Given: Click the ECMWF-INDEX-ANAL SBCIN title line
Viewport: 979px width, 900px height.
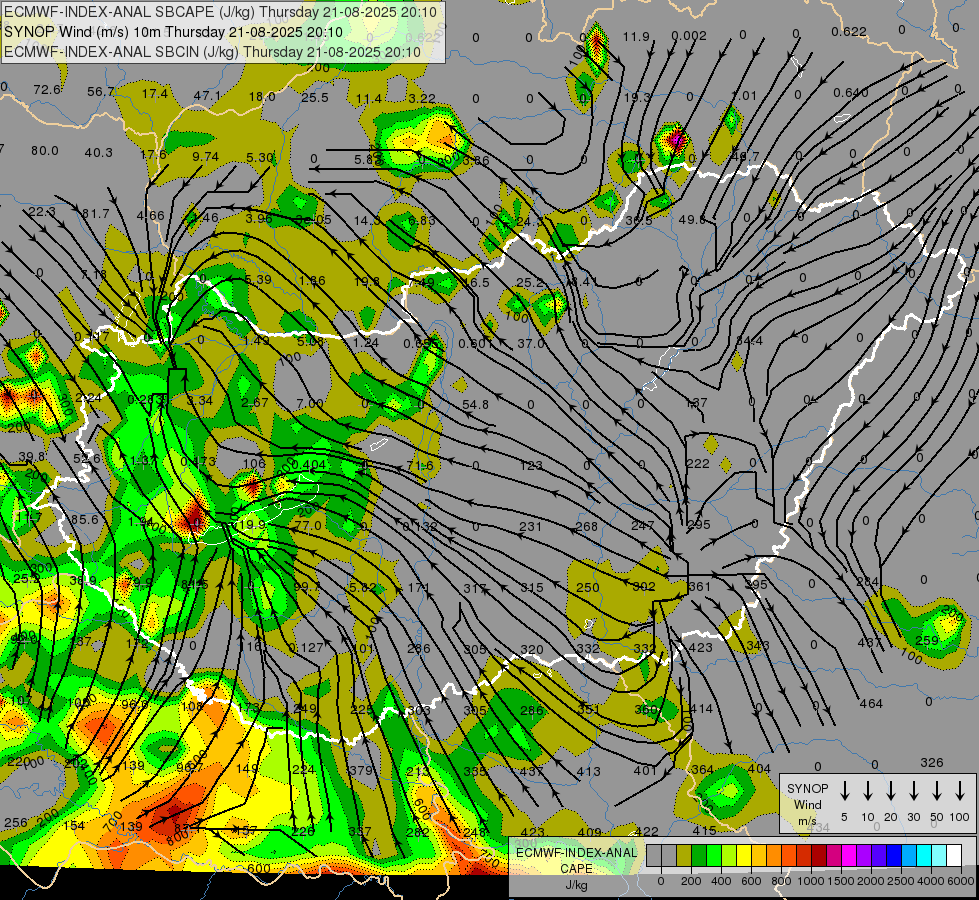Looking at the screenshot, I should point(212,52).
